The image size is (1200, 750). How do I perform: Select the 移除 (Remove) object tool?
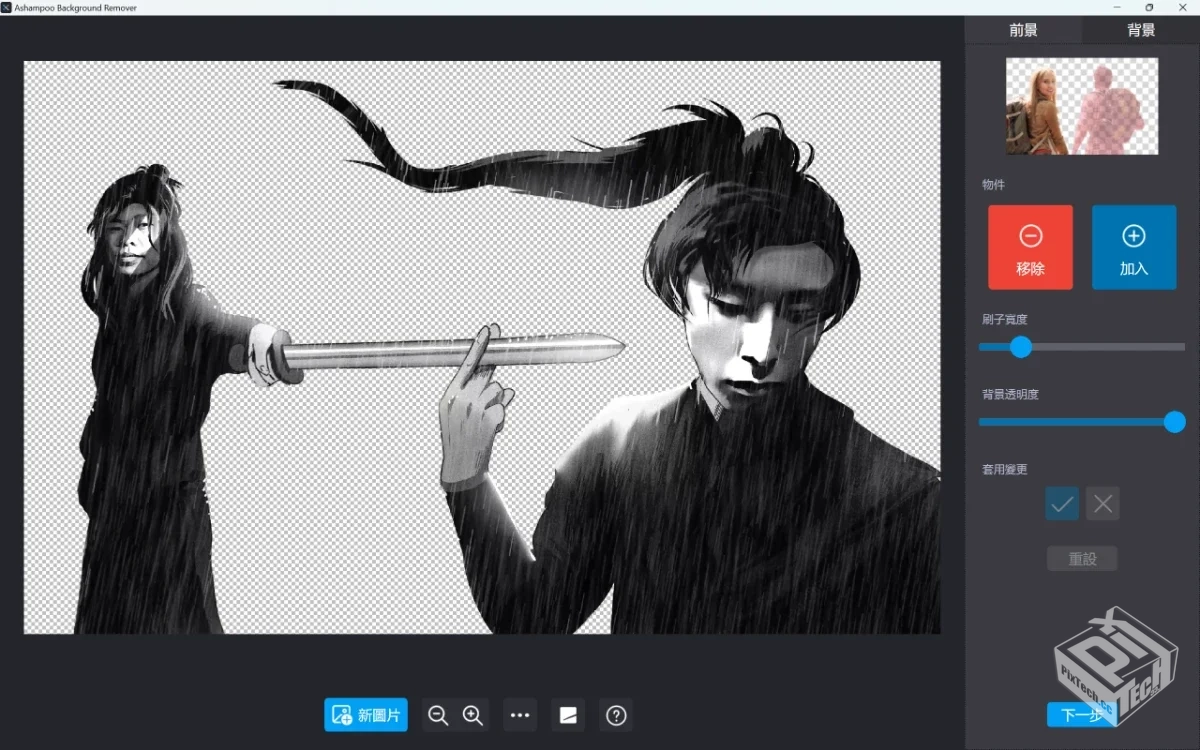point(1030,247)
